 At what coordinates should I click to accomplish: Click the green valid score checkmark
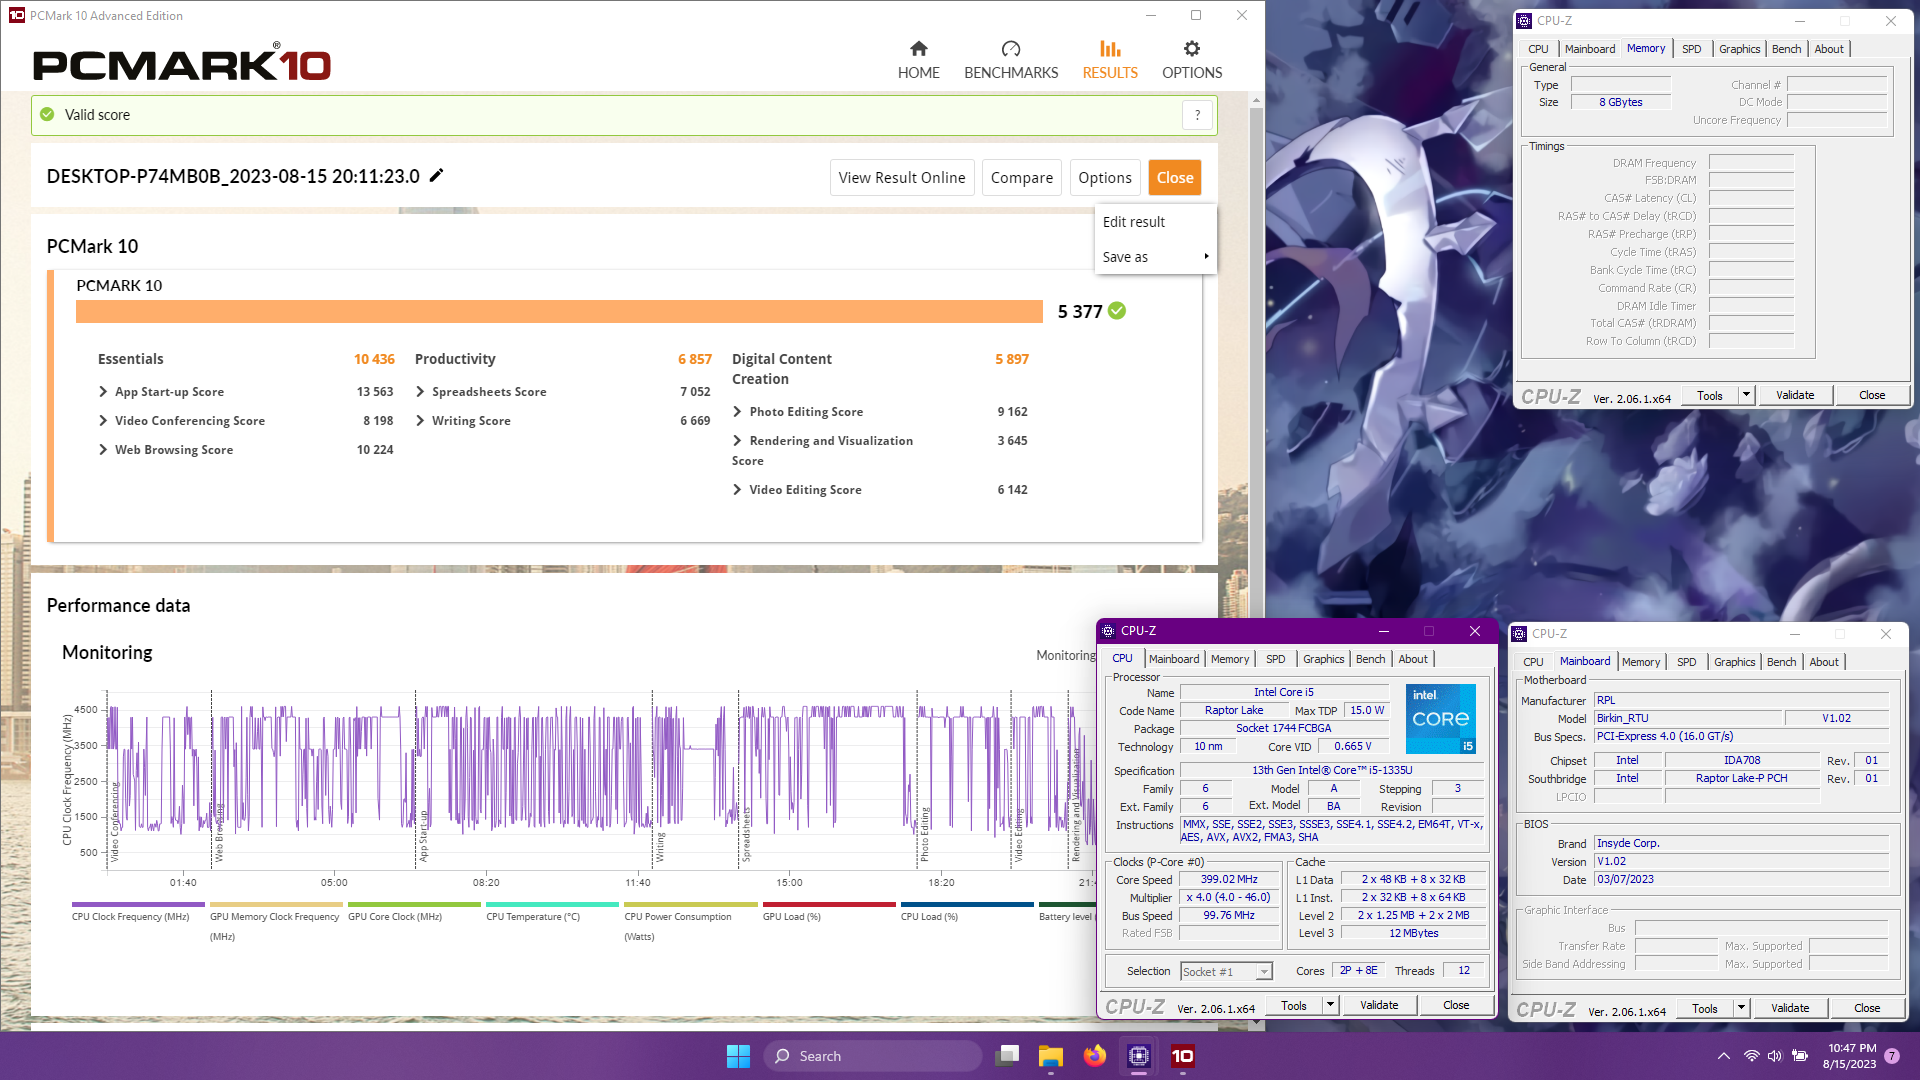click(x=47, y=115)
